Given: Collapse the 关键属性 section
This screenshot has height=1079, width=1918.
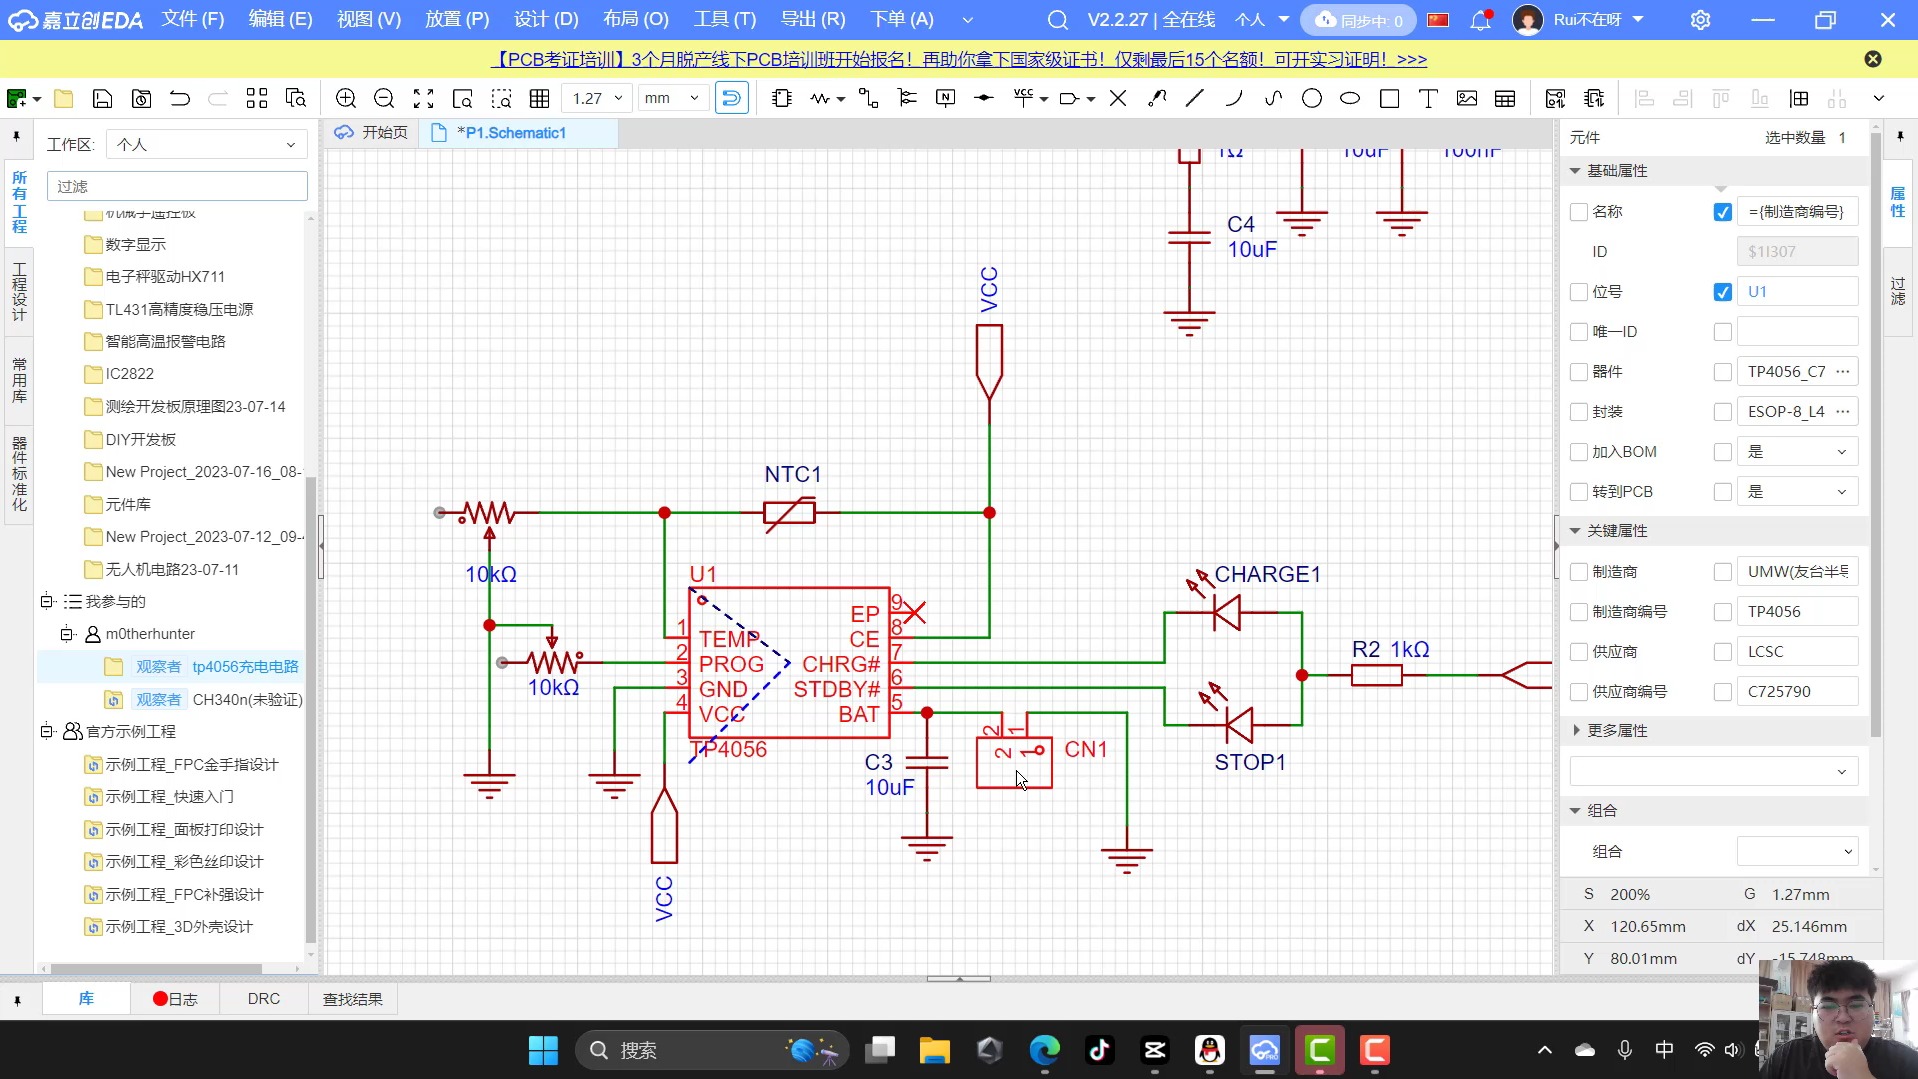Looking at the screenshot, I should 1575,531.
